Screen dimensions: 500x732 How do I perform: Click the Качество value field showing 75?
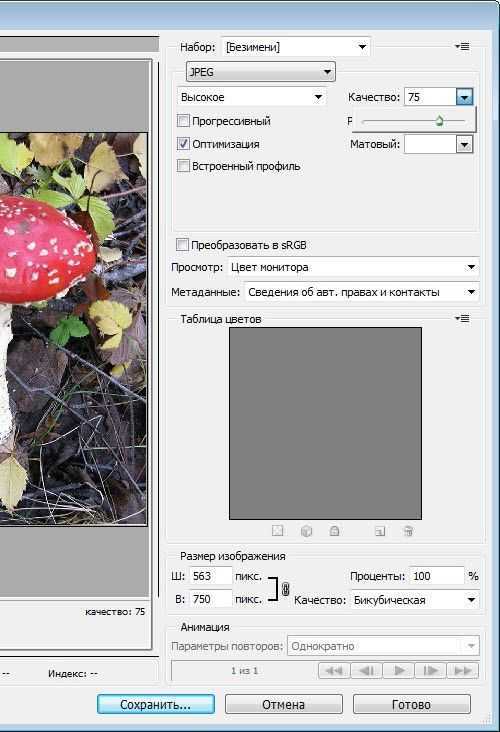point(430,97)
